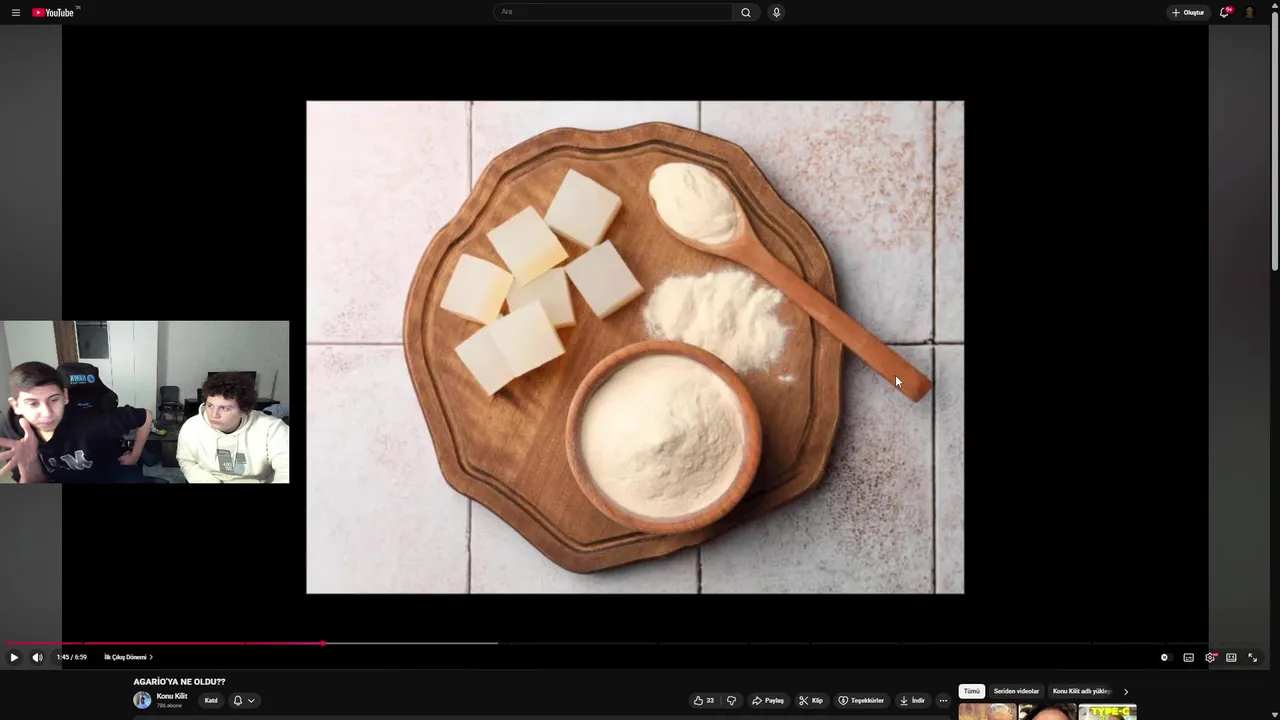Click the Teşekkürler thanks button
This screenshot has height=720, width=1280.
click(x=861, y=700)
